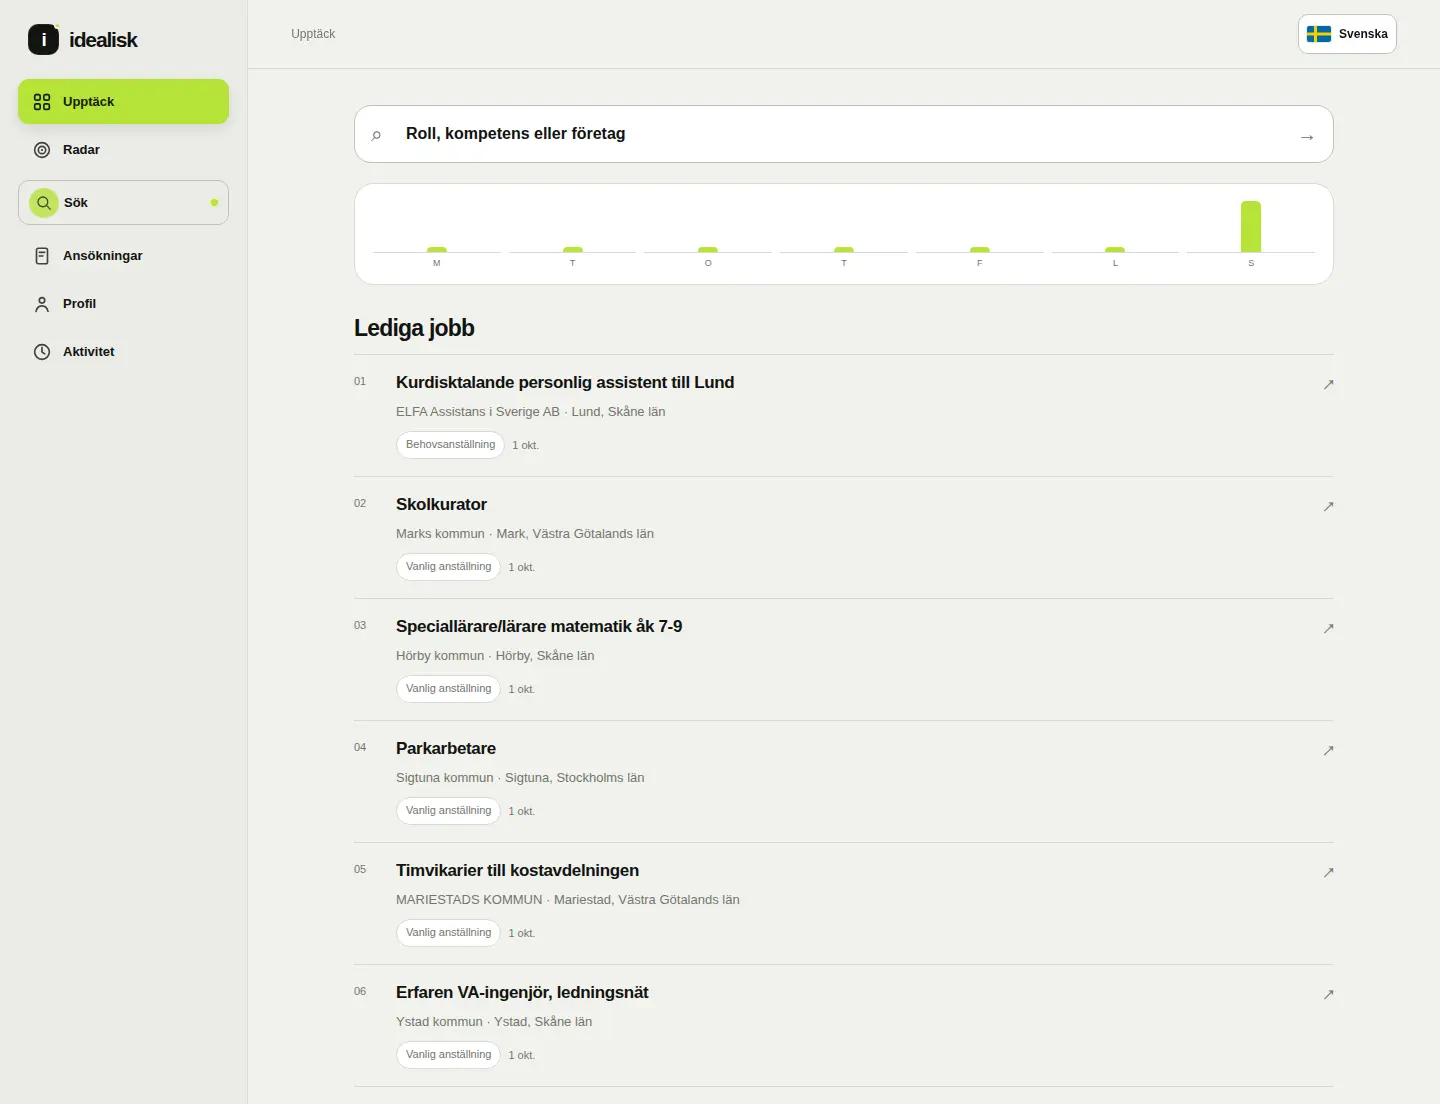This screenshot has height=1104, width=1440.
Task: Click the tall Sunday bar in chart
Action: 1251,226
